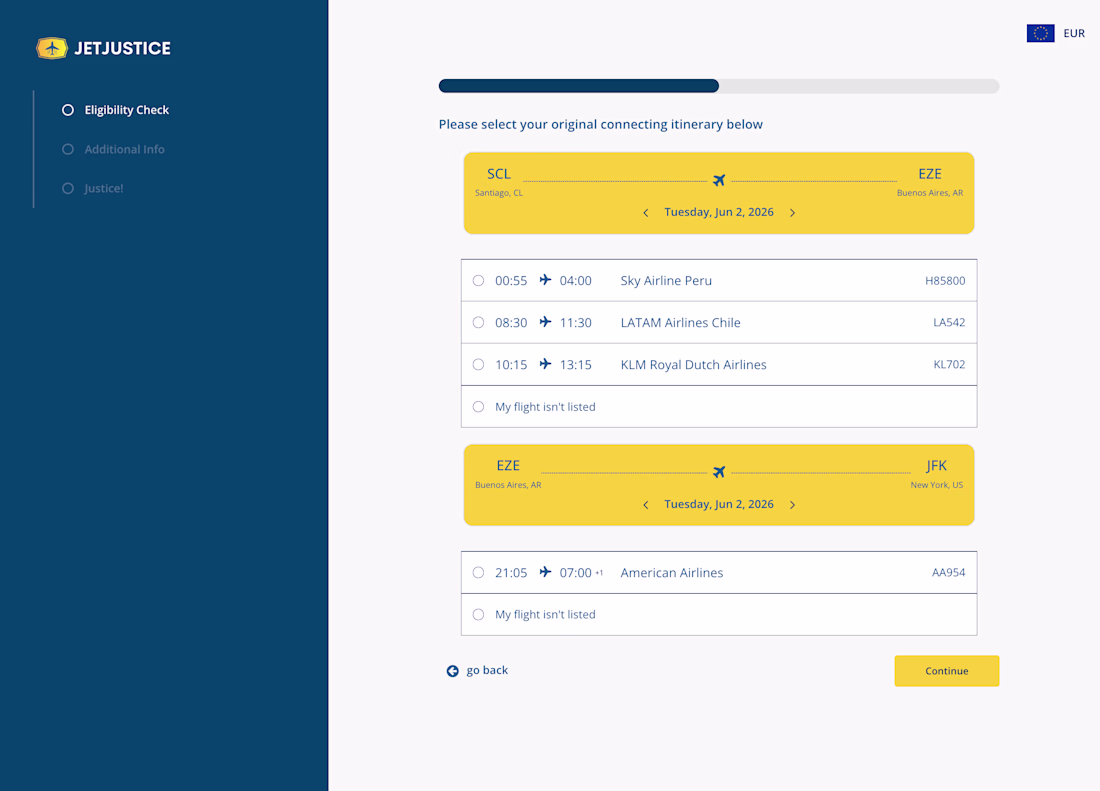The width and height of the screenshot is (1100, 791).
Task: Click 'LATAM Airlines Chile' airline name
Action: [680, 323]
